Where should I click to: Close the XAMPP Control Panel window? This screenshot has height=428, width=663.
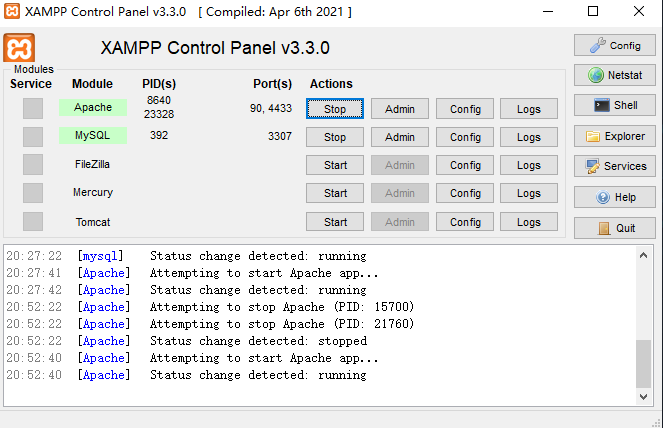pos(639,11)
